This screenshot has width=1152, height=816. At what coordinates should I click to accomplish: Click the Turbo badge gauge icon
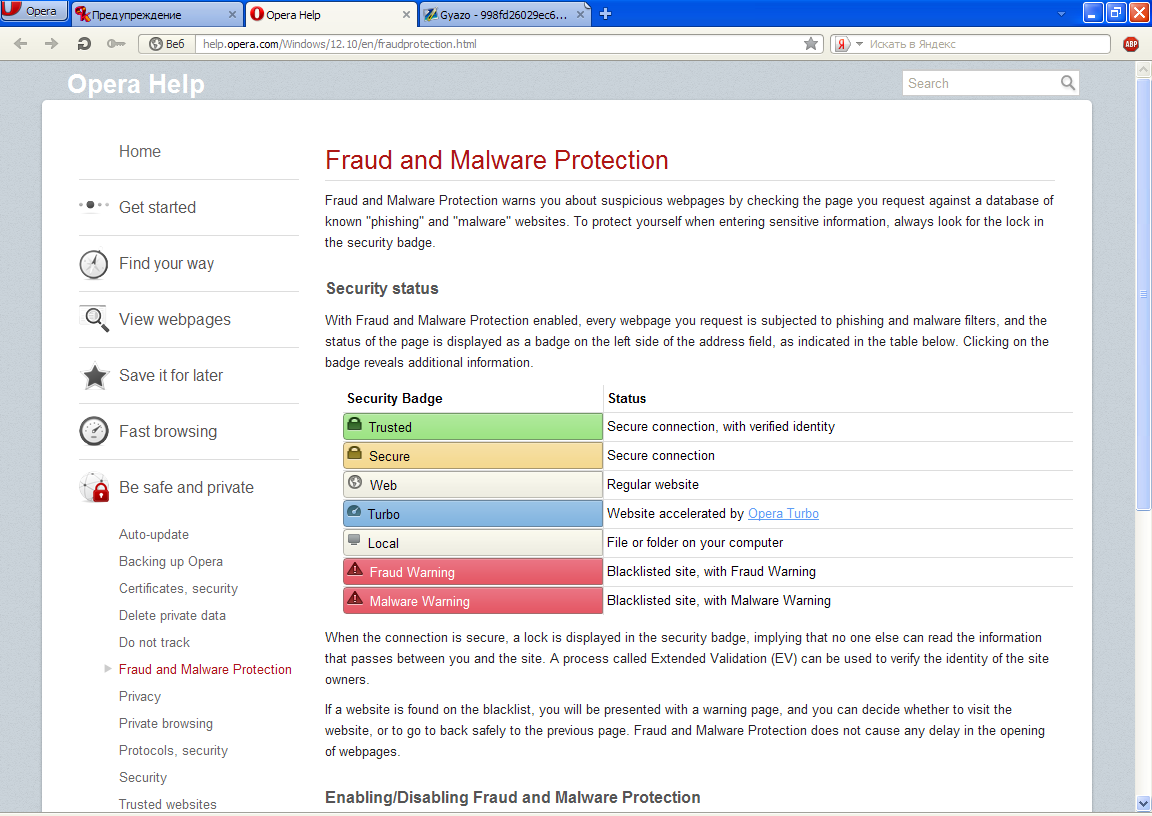tap(354, 511)
